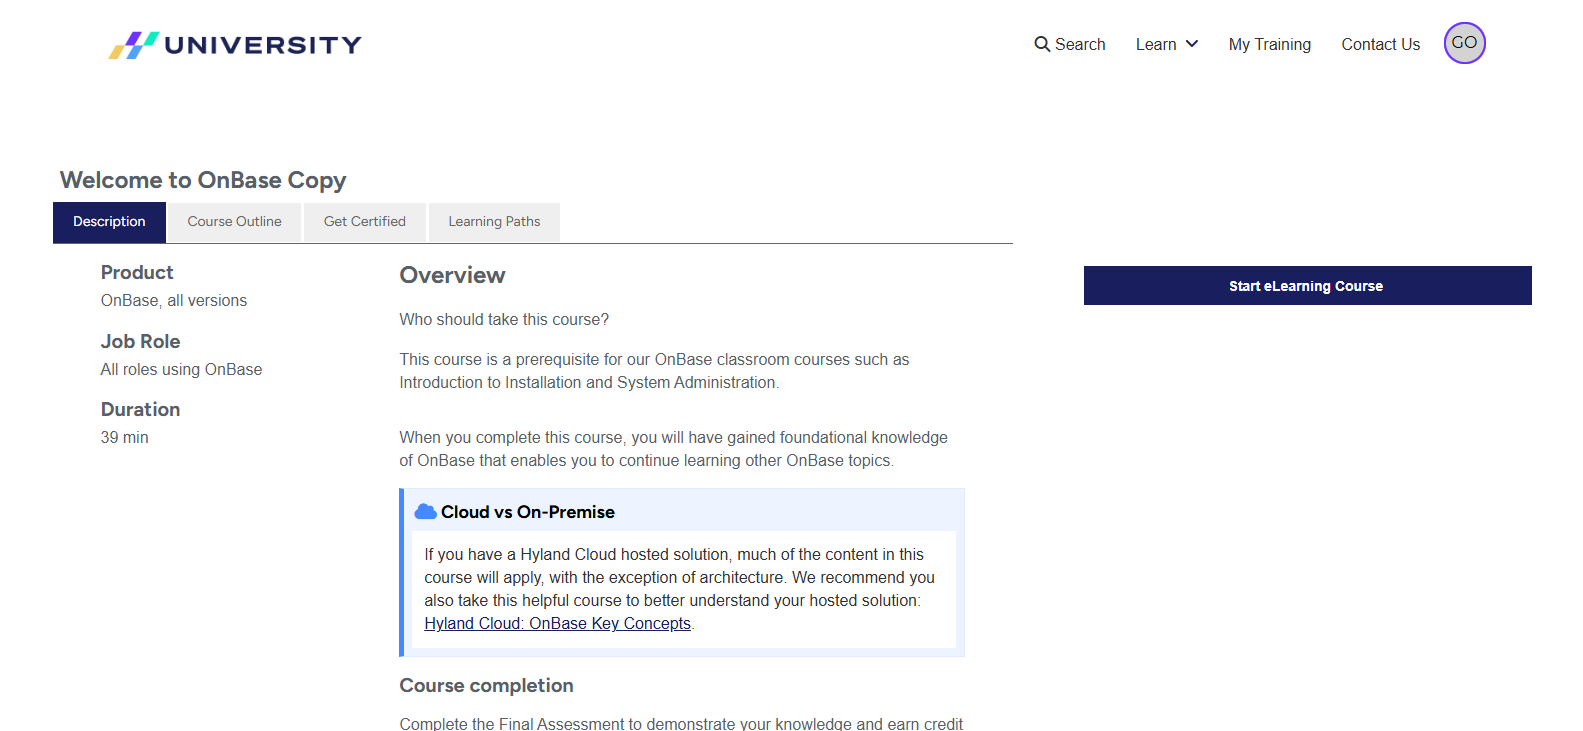Click the Search link text
Image resolution: width=1583 pixels, height=731 pixels.
click(1080, 44)
